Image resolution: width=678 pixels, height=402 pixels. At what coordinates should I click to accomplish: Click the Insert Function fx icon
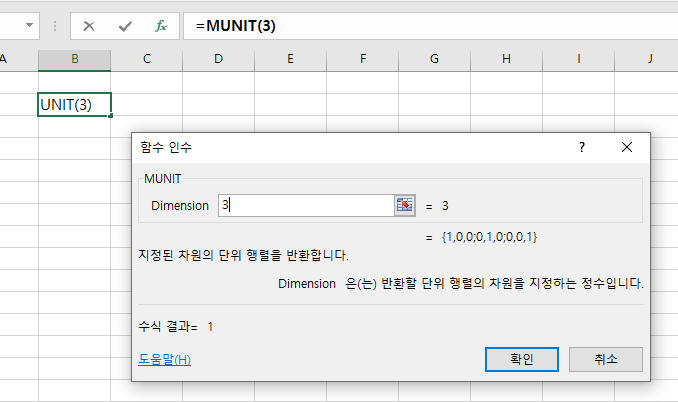click(160, 26)
